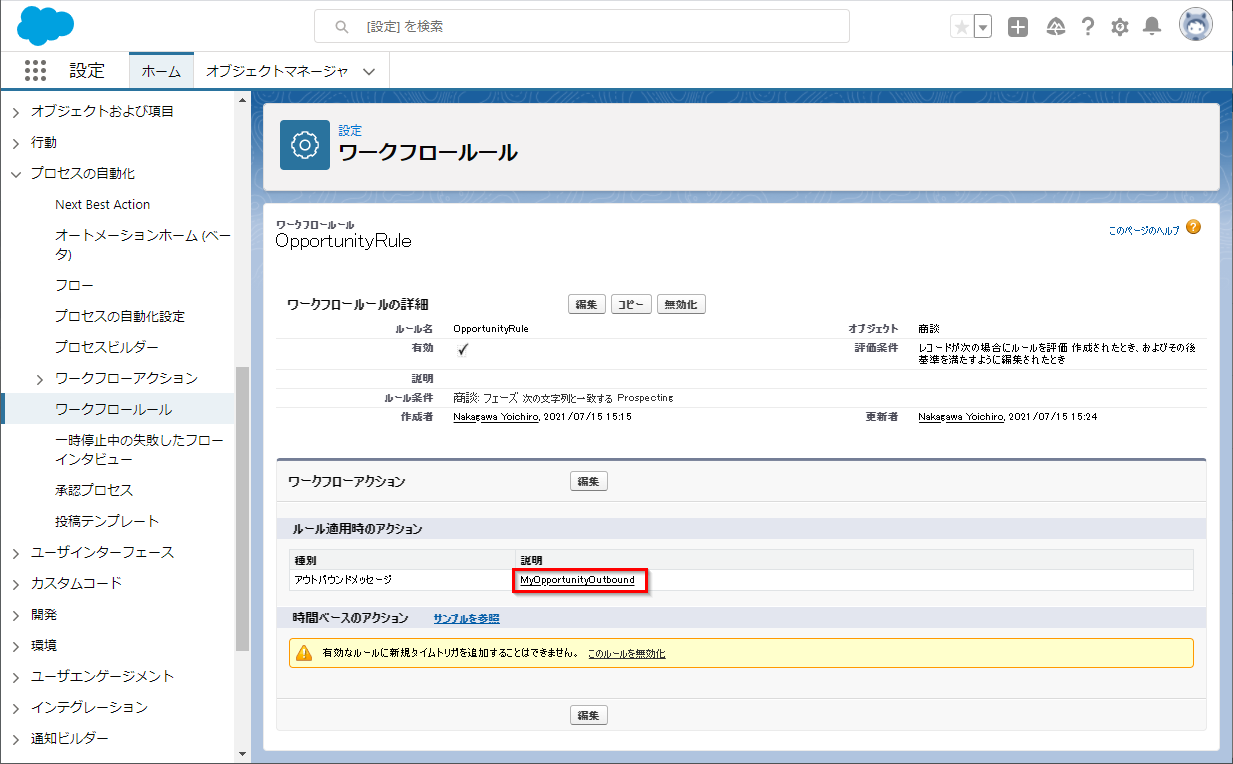Viewport: 1233px width, 764px height.
Task: Click the help question mark icon
Action: click(1088, 27)
